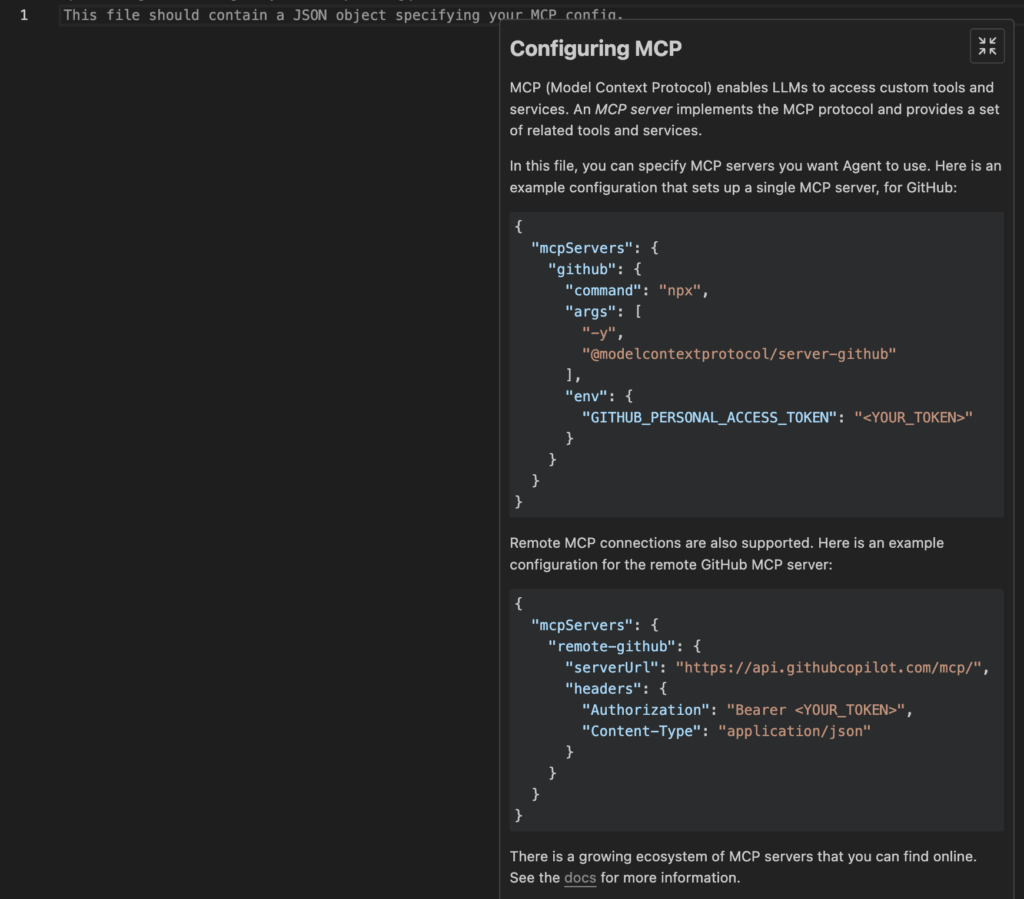The height and width of the screenshot is (899, 1024).
Task: Click the "command" key in the example
Action: tap(602, 290)
